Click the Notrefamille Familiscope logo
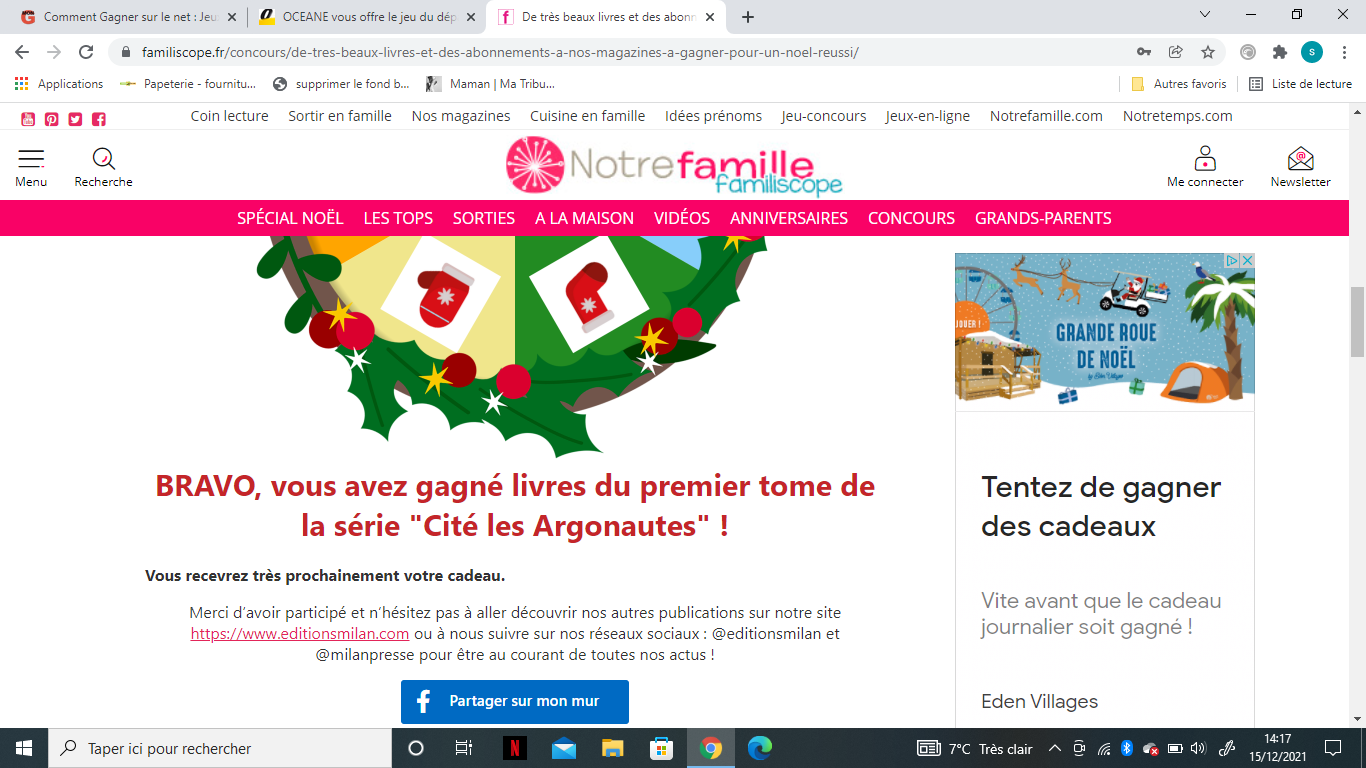This screenshot has height=768, width=1366. (675, 165)
